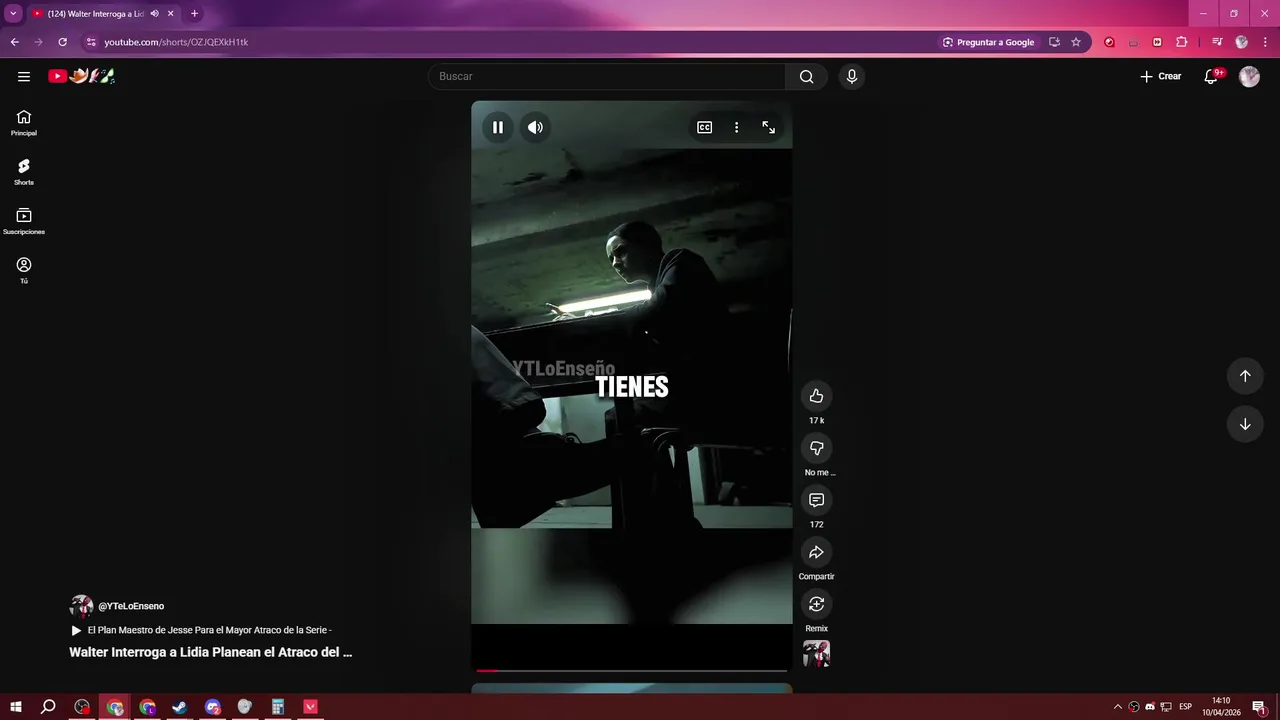Seek on the Short's red progress bar

632,670
